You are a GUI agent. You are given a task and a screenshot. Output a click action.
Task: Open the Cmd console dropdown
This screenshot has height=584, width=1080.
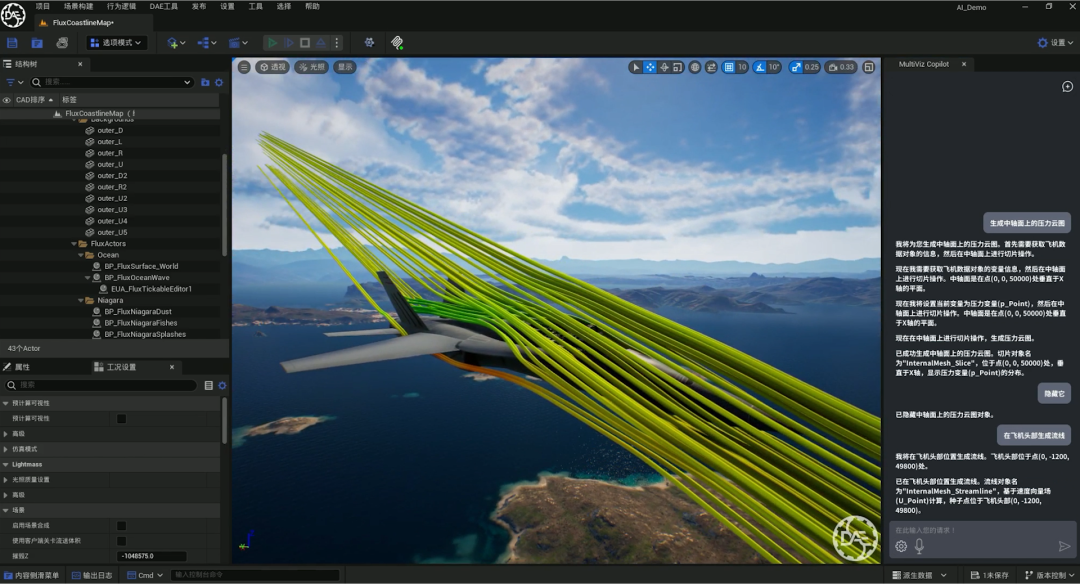pyautogui.click(x=145, y=575)
